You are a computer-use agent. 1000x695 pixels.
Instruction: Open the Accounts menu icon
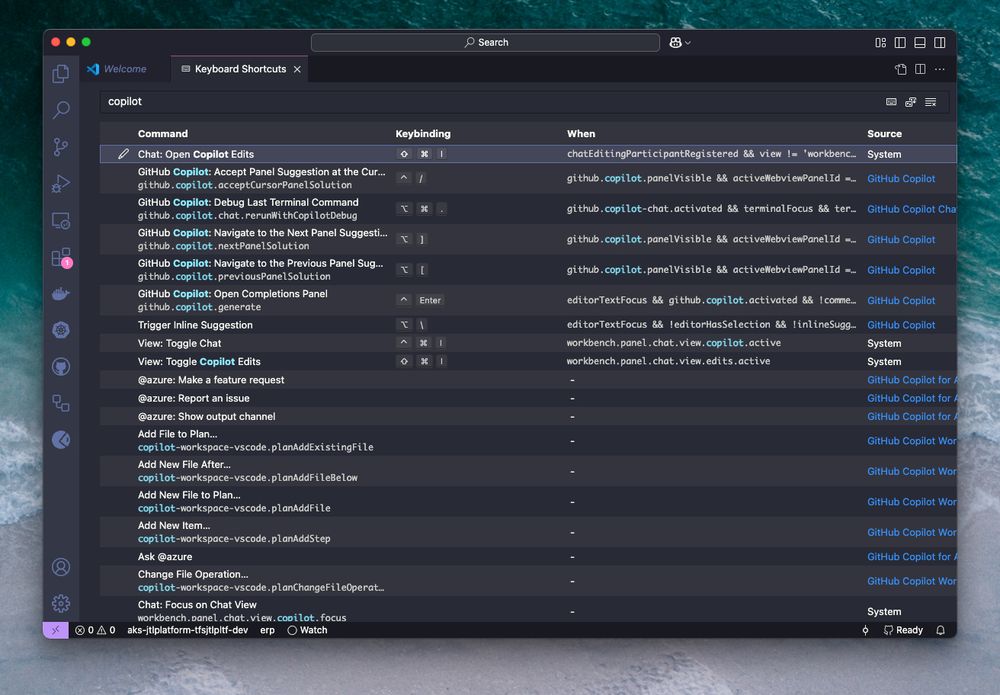click(x=61, y=567)
